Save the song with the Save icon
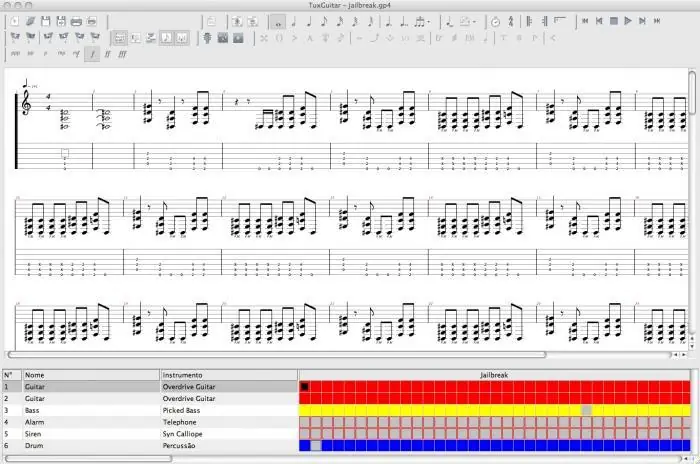Viewport: 700px width, 464px height. 46,21
